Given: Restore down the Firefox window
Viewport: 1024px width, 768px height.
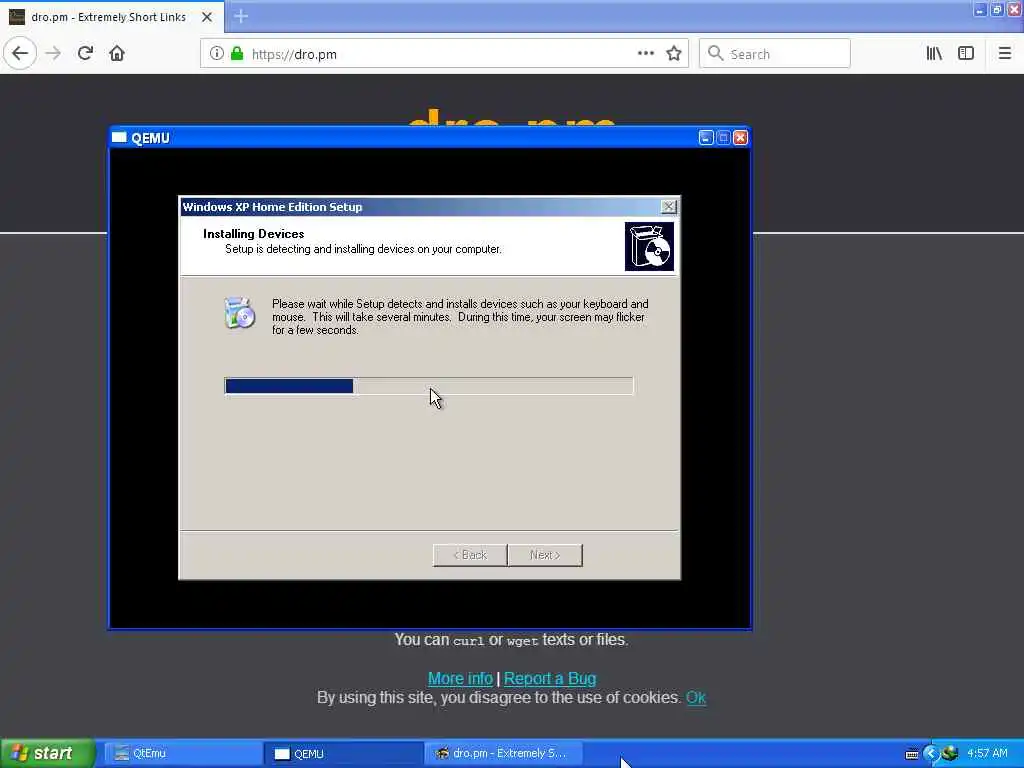Looking at the screenshot, I should click(x=997, y=9).
